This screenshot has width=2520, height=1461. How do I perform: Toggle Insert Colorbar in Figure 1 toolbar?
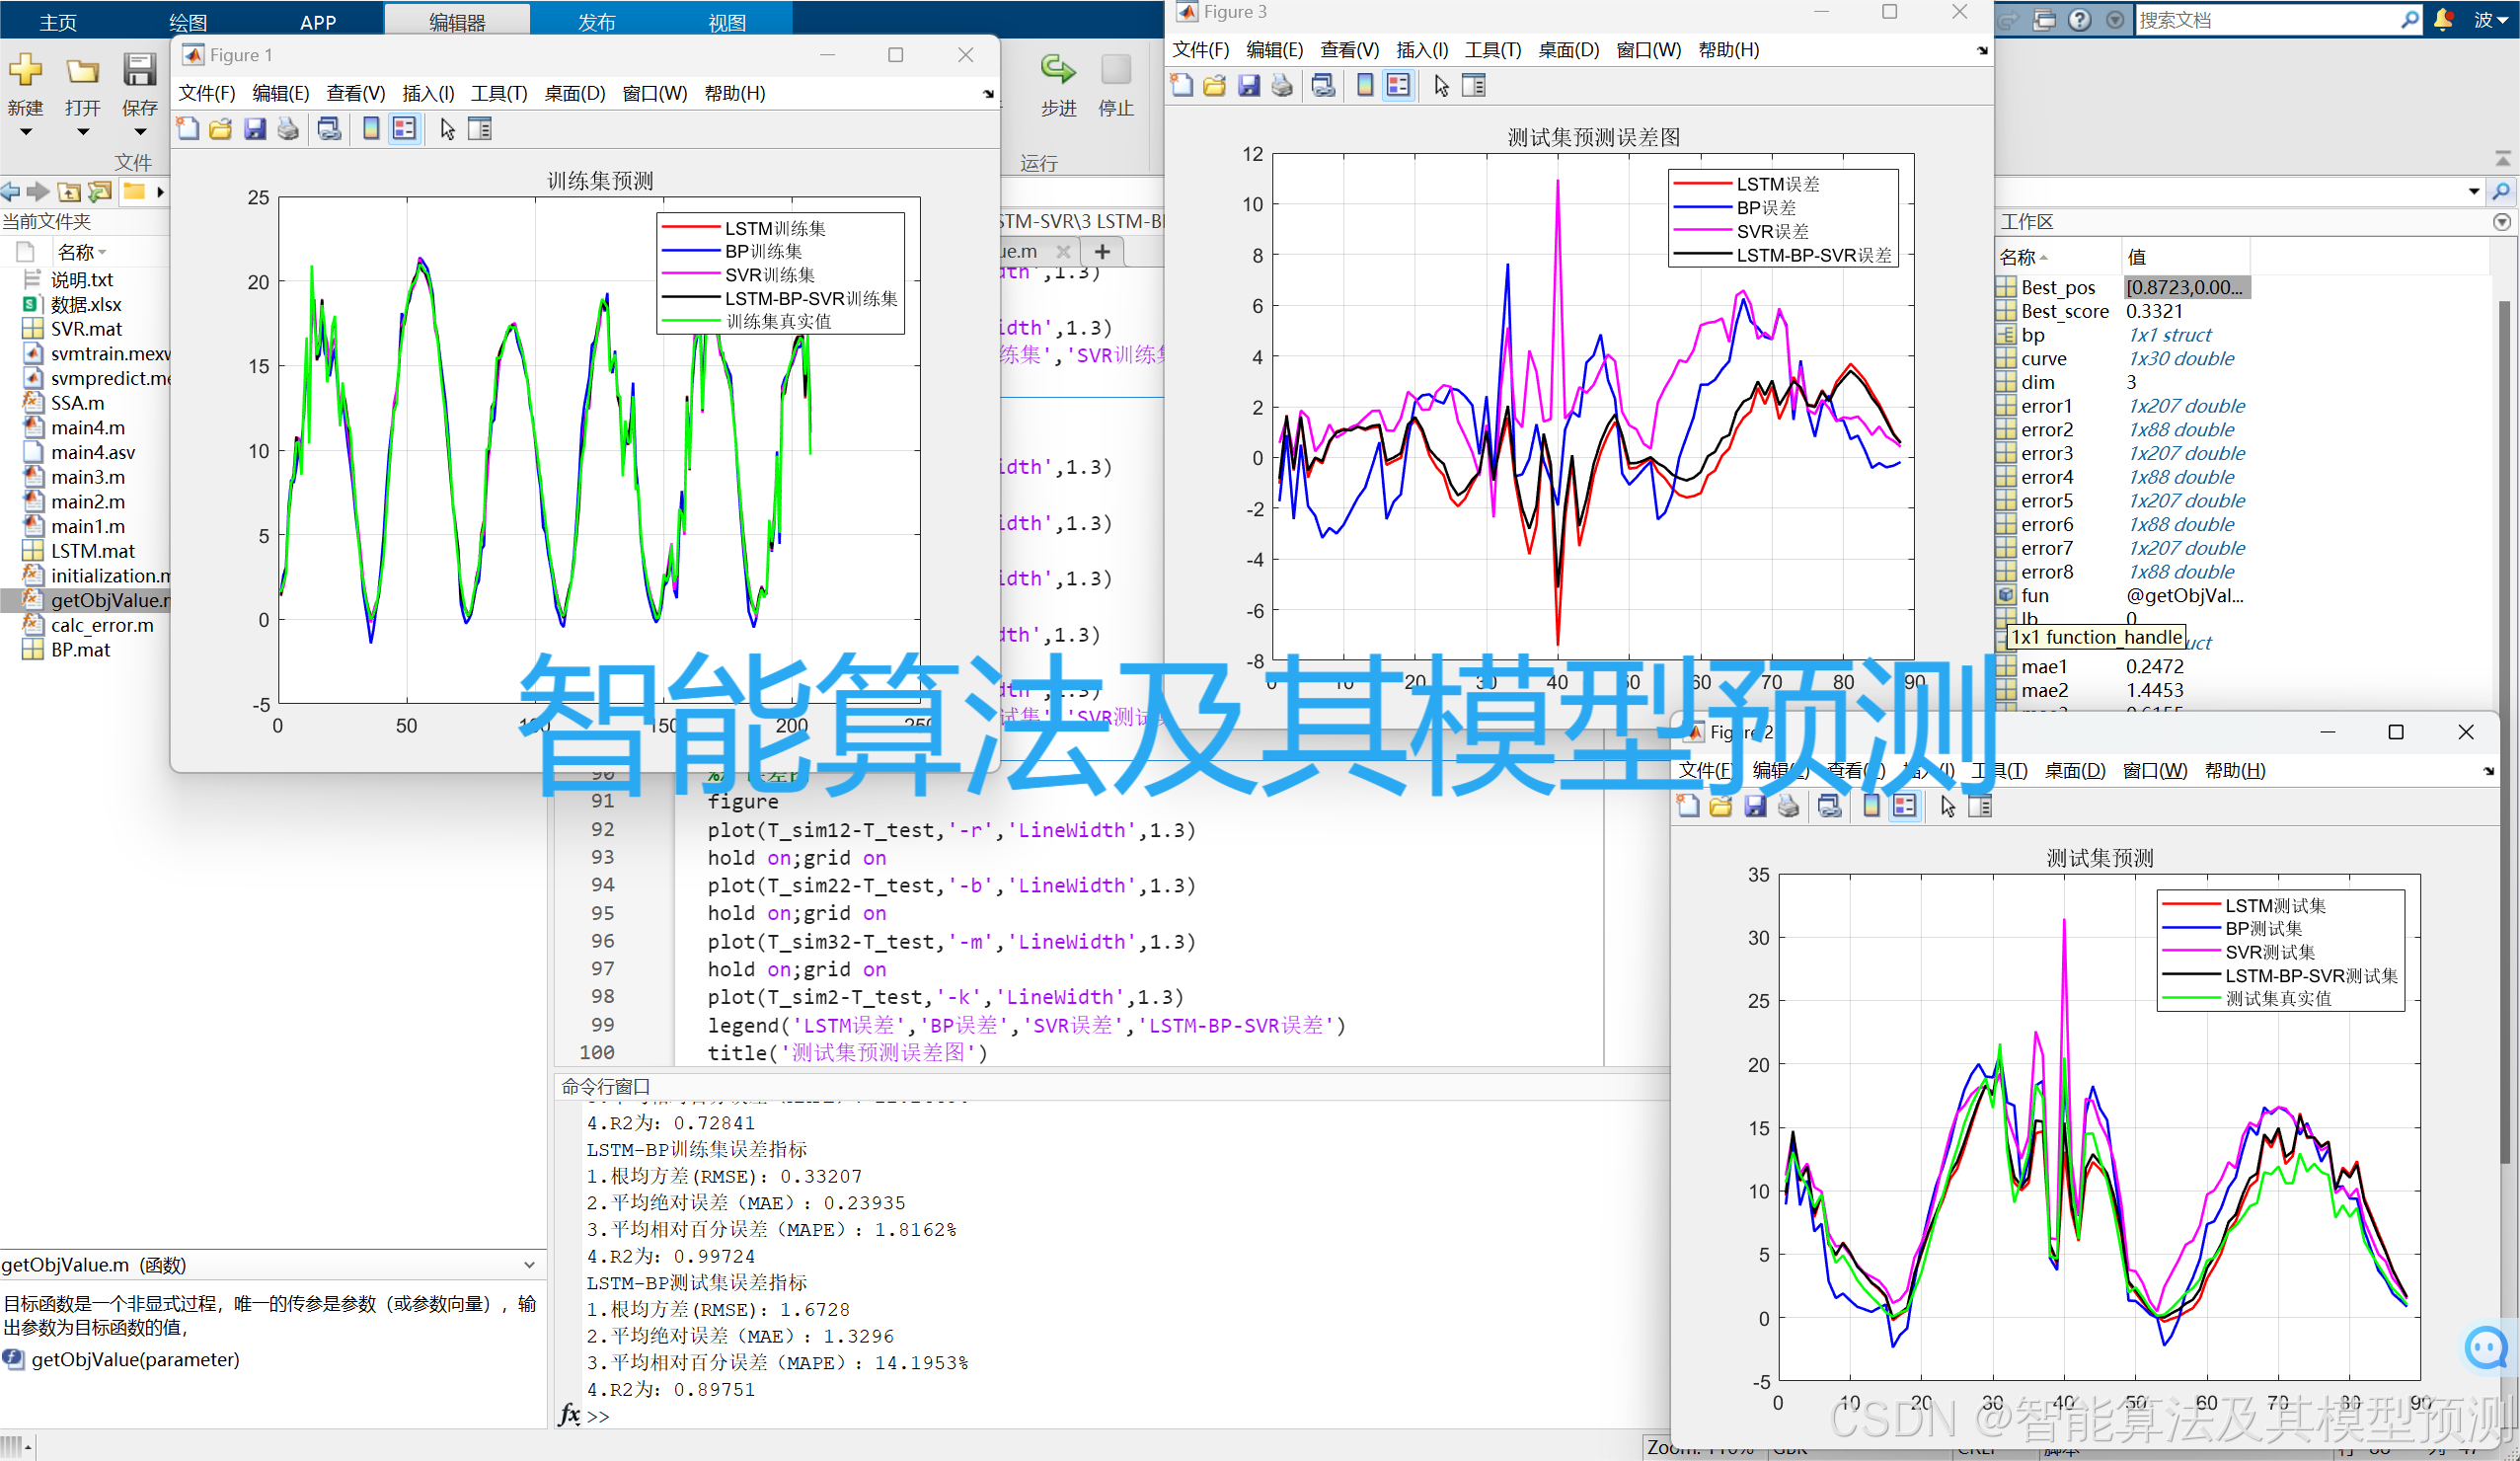pyautogui.click(x=371, y=129)
